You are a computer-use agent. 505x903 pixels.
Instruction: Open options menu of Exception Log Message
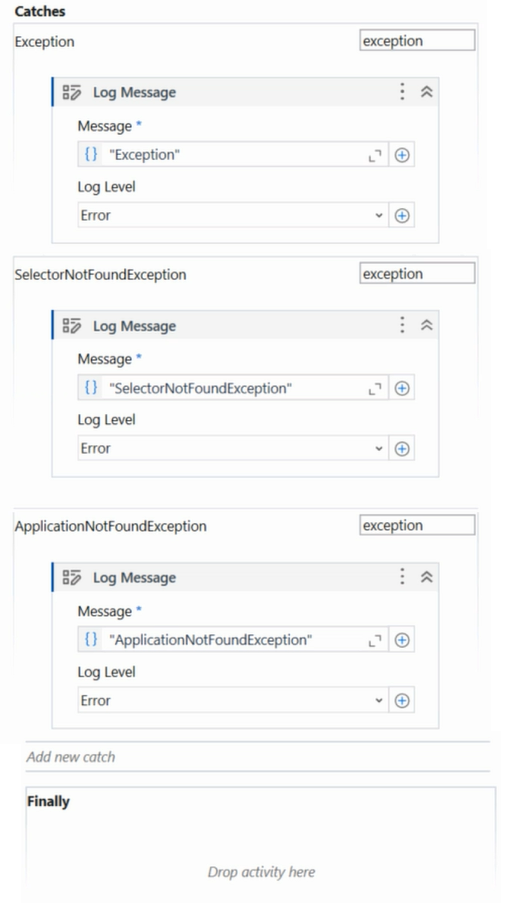402,92
